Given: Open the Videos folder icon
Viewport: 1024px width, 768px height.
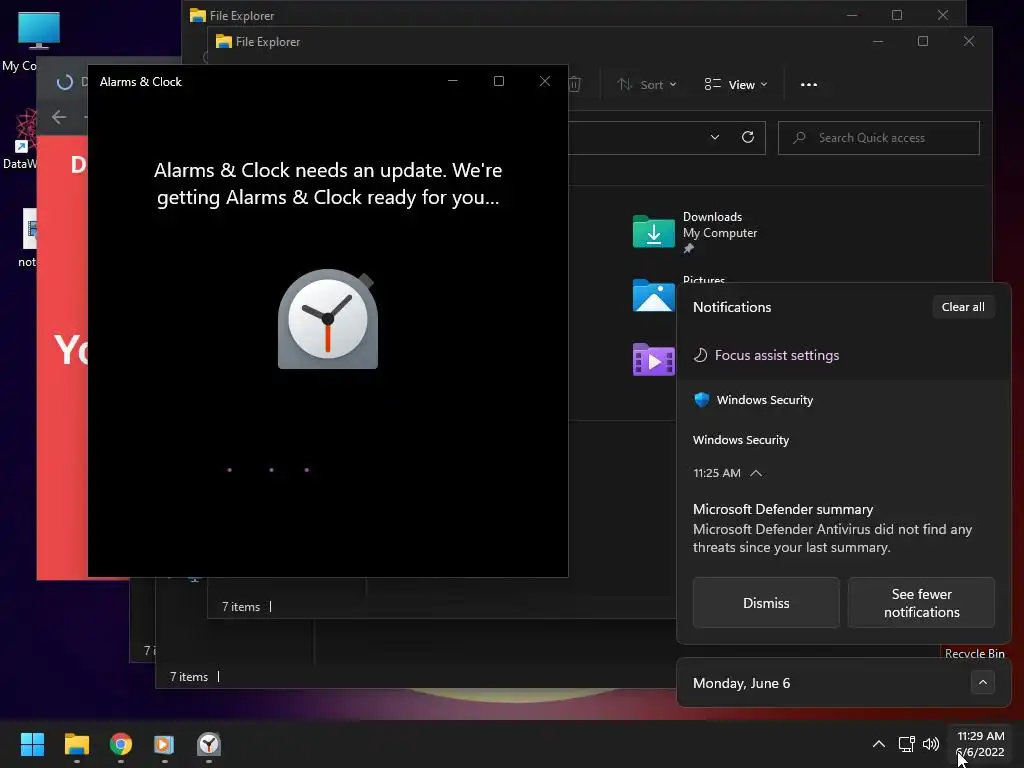Looking at the screenshot, I should (653, 359).
